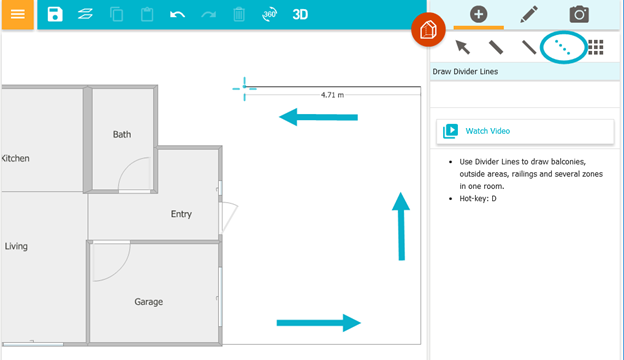Viewport: 624px width, 360px height.
Task: Open the 360 degree view
Action: pos(269,14)
